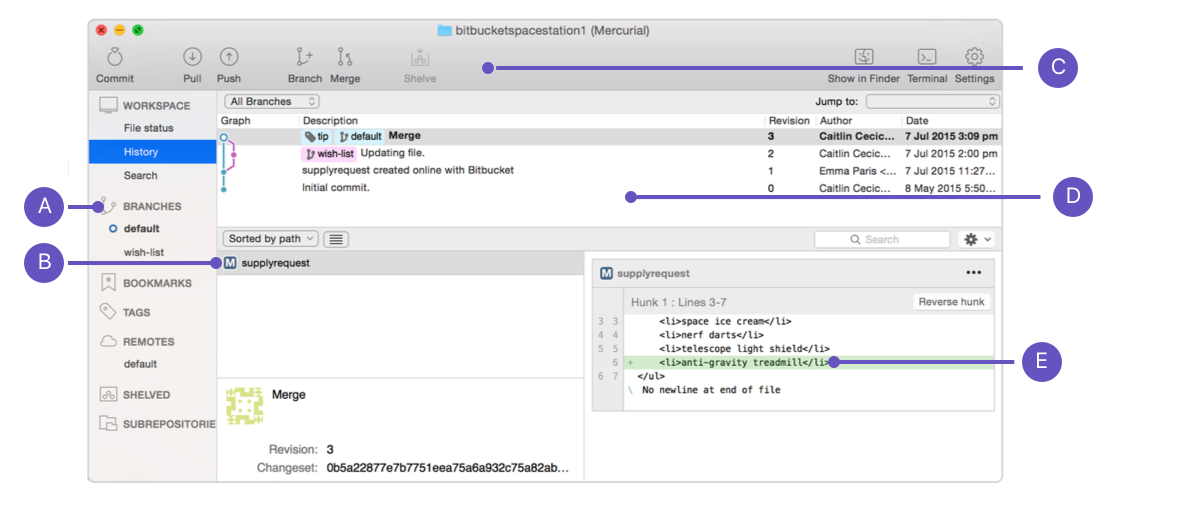Select the 'Initial commit.' row

point(608,187)
